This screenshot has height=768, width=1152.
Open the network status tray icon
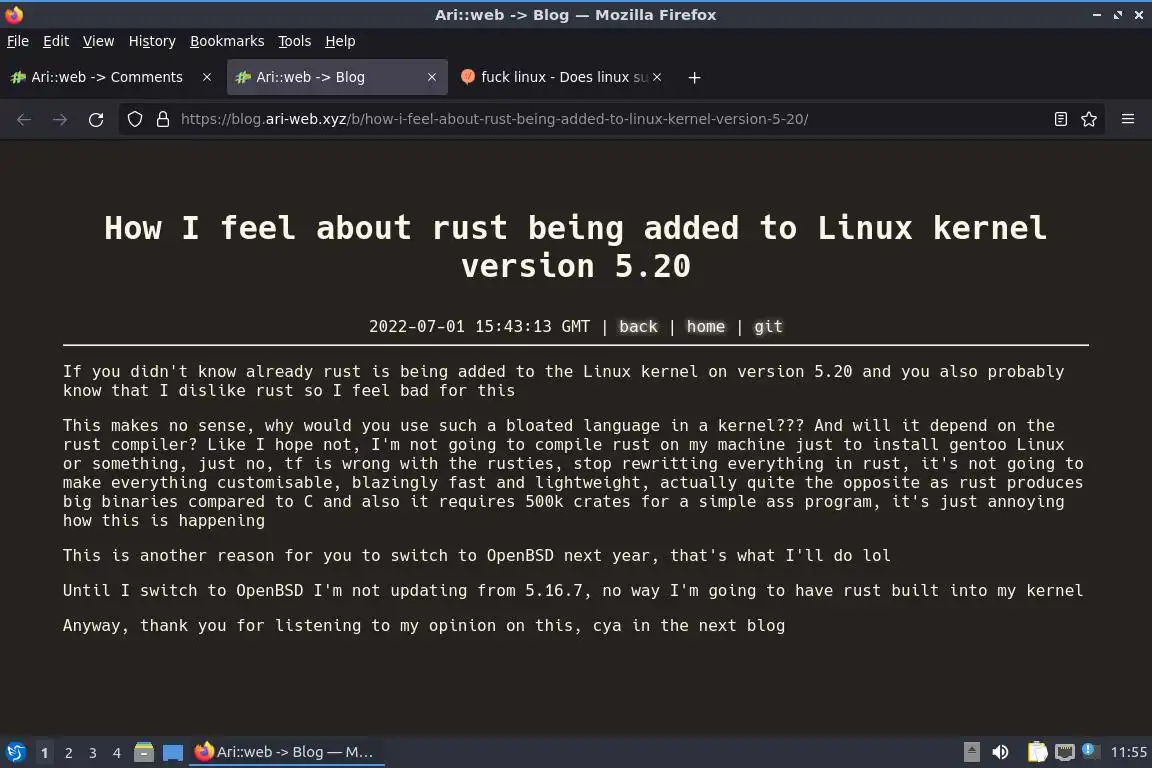[1065, 752]
